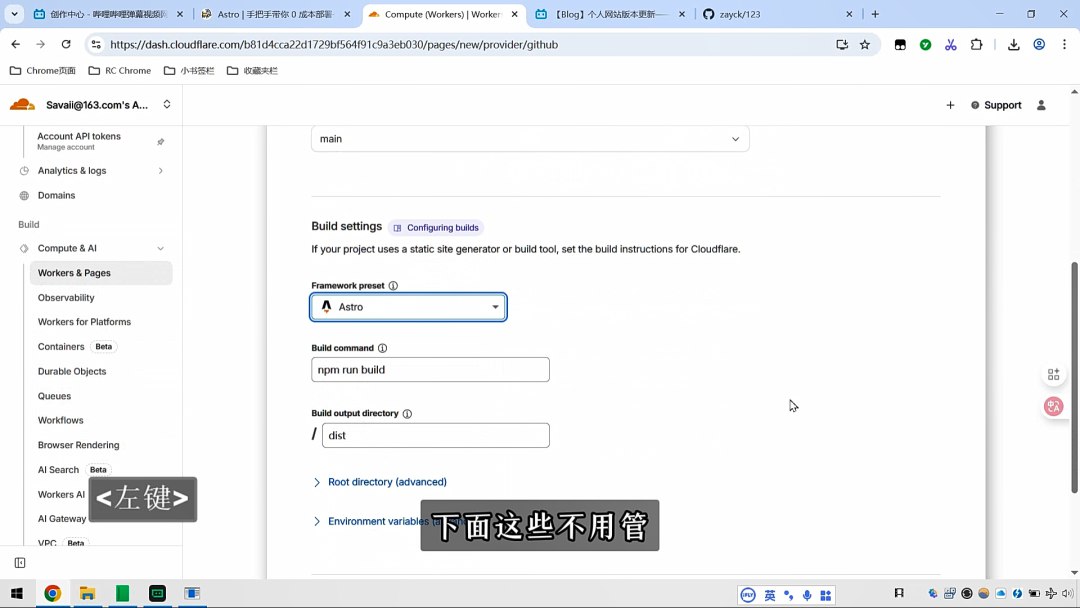Open the Framework preset Astro dropdown
Screen dimensions: 1080x608
click(x=408, y=307)
